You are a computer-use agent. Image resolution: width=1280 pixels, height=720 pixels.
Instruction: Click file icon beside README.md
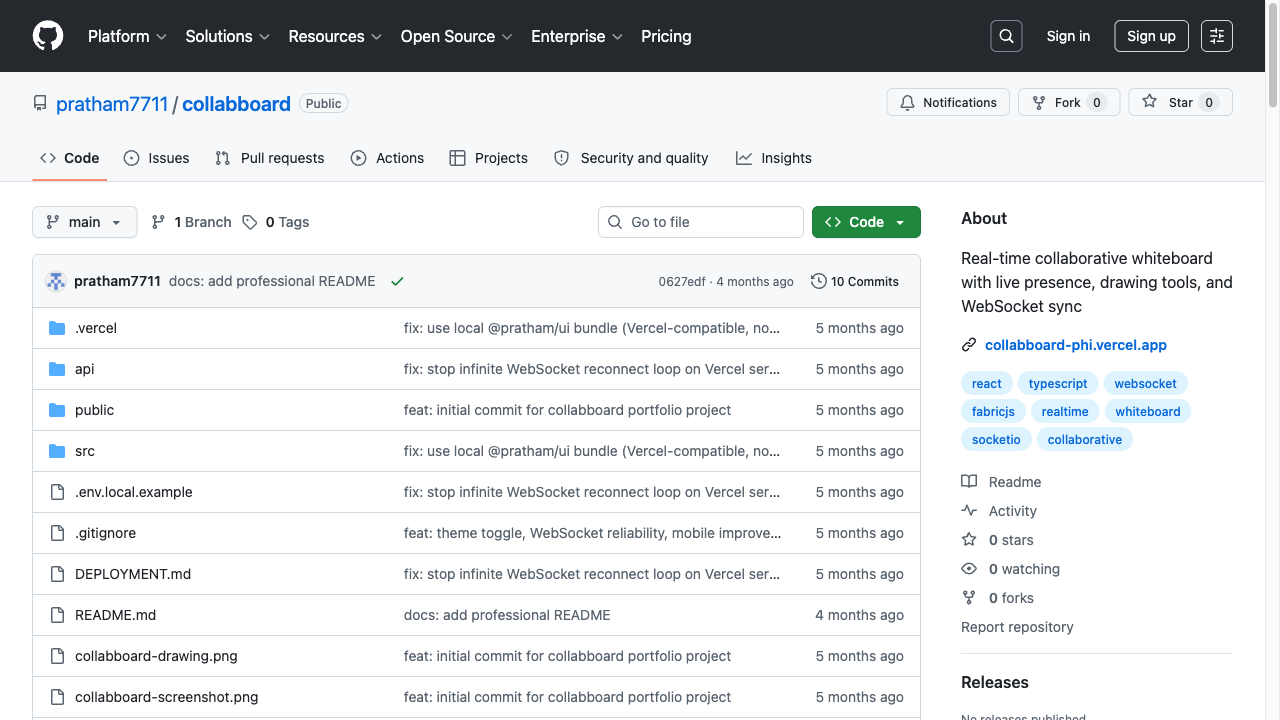click(x=57, y=615)
